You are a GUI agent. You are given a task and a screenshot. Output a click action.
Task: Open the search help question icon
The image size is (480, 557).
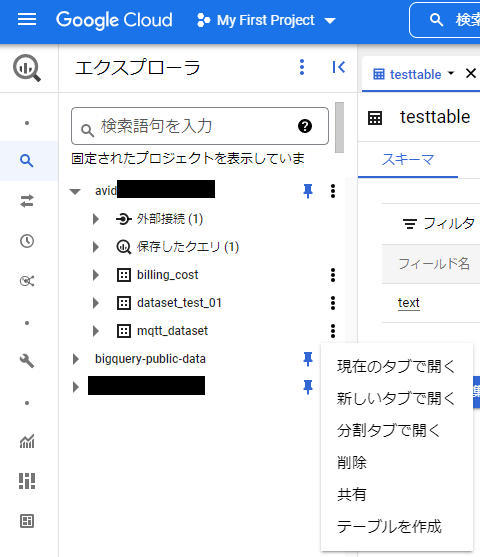[305, 126]
